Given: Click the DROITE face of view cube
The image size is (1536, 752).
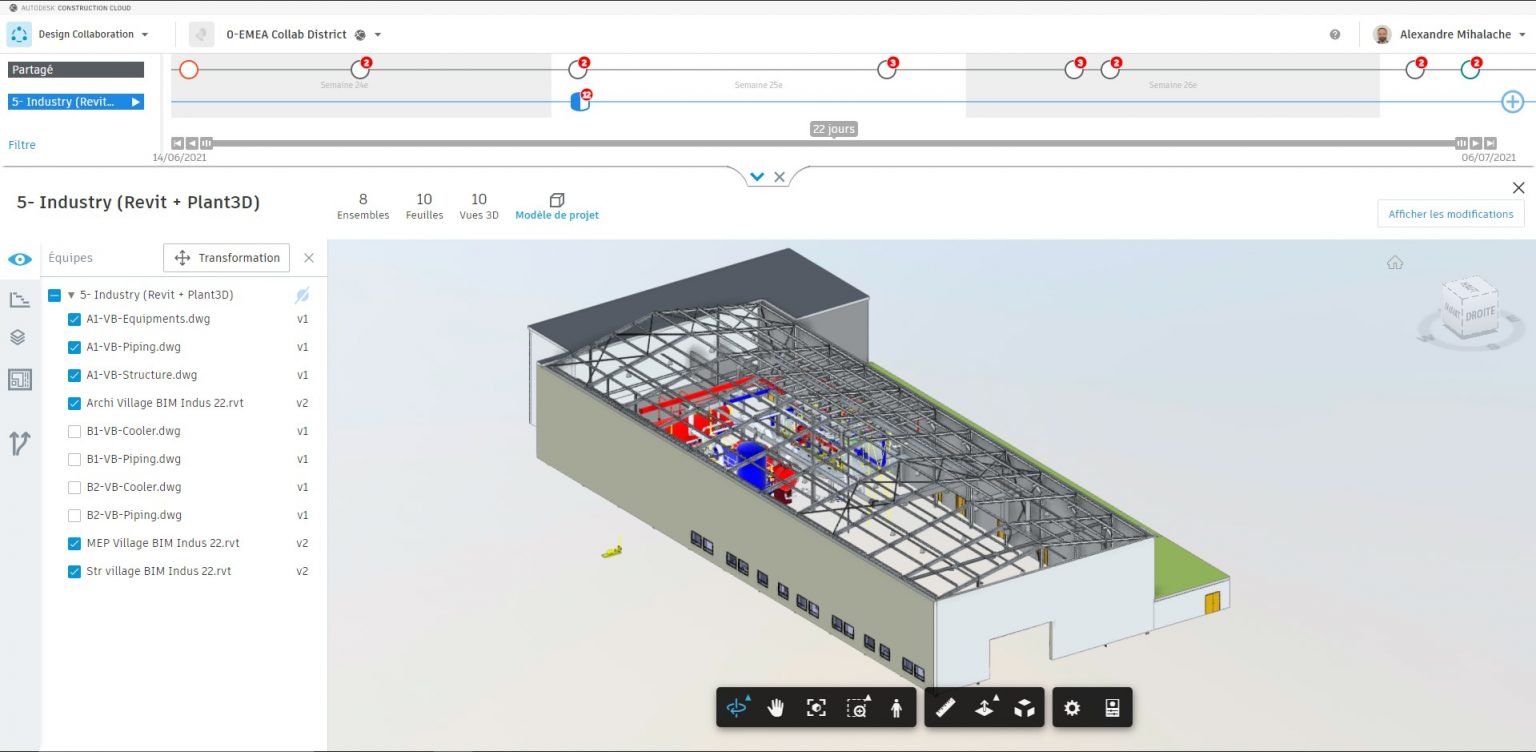Looking at the screenshot, I should pos(1480,312).
